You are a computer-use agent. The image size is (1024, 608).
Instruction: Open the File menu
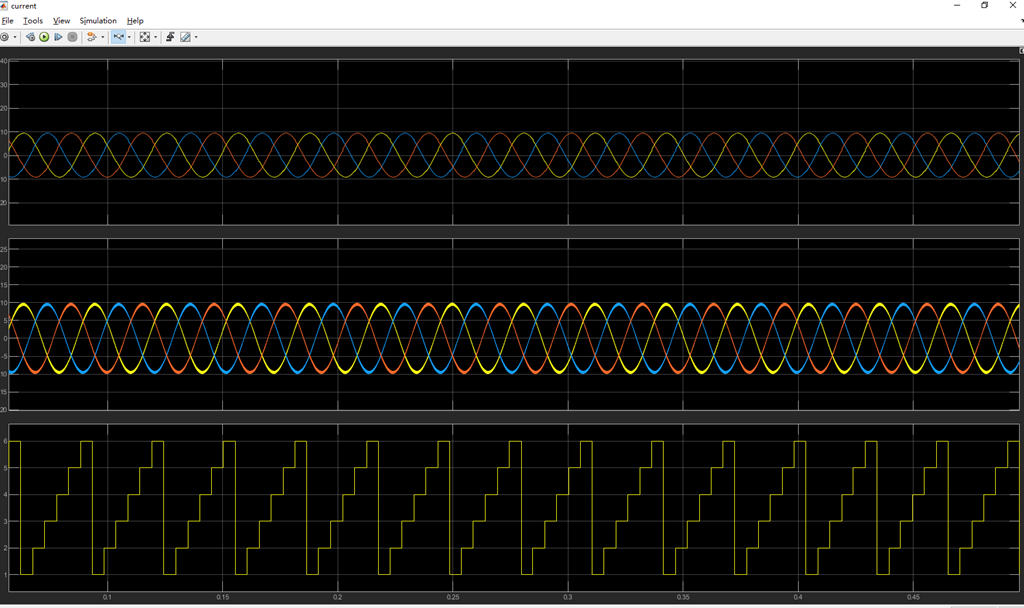(8, 21)
